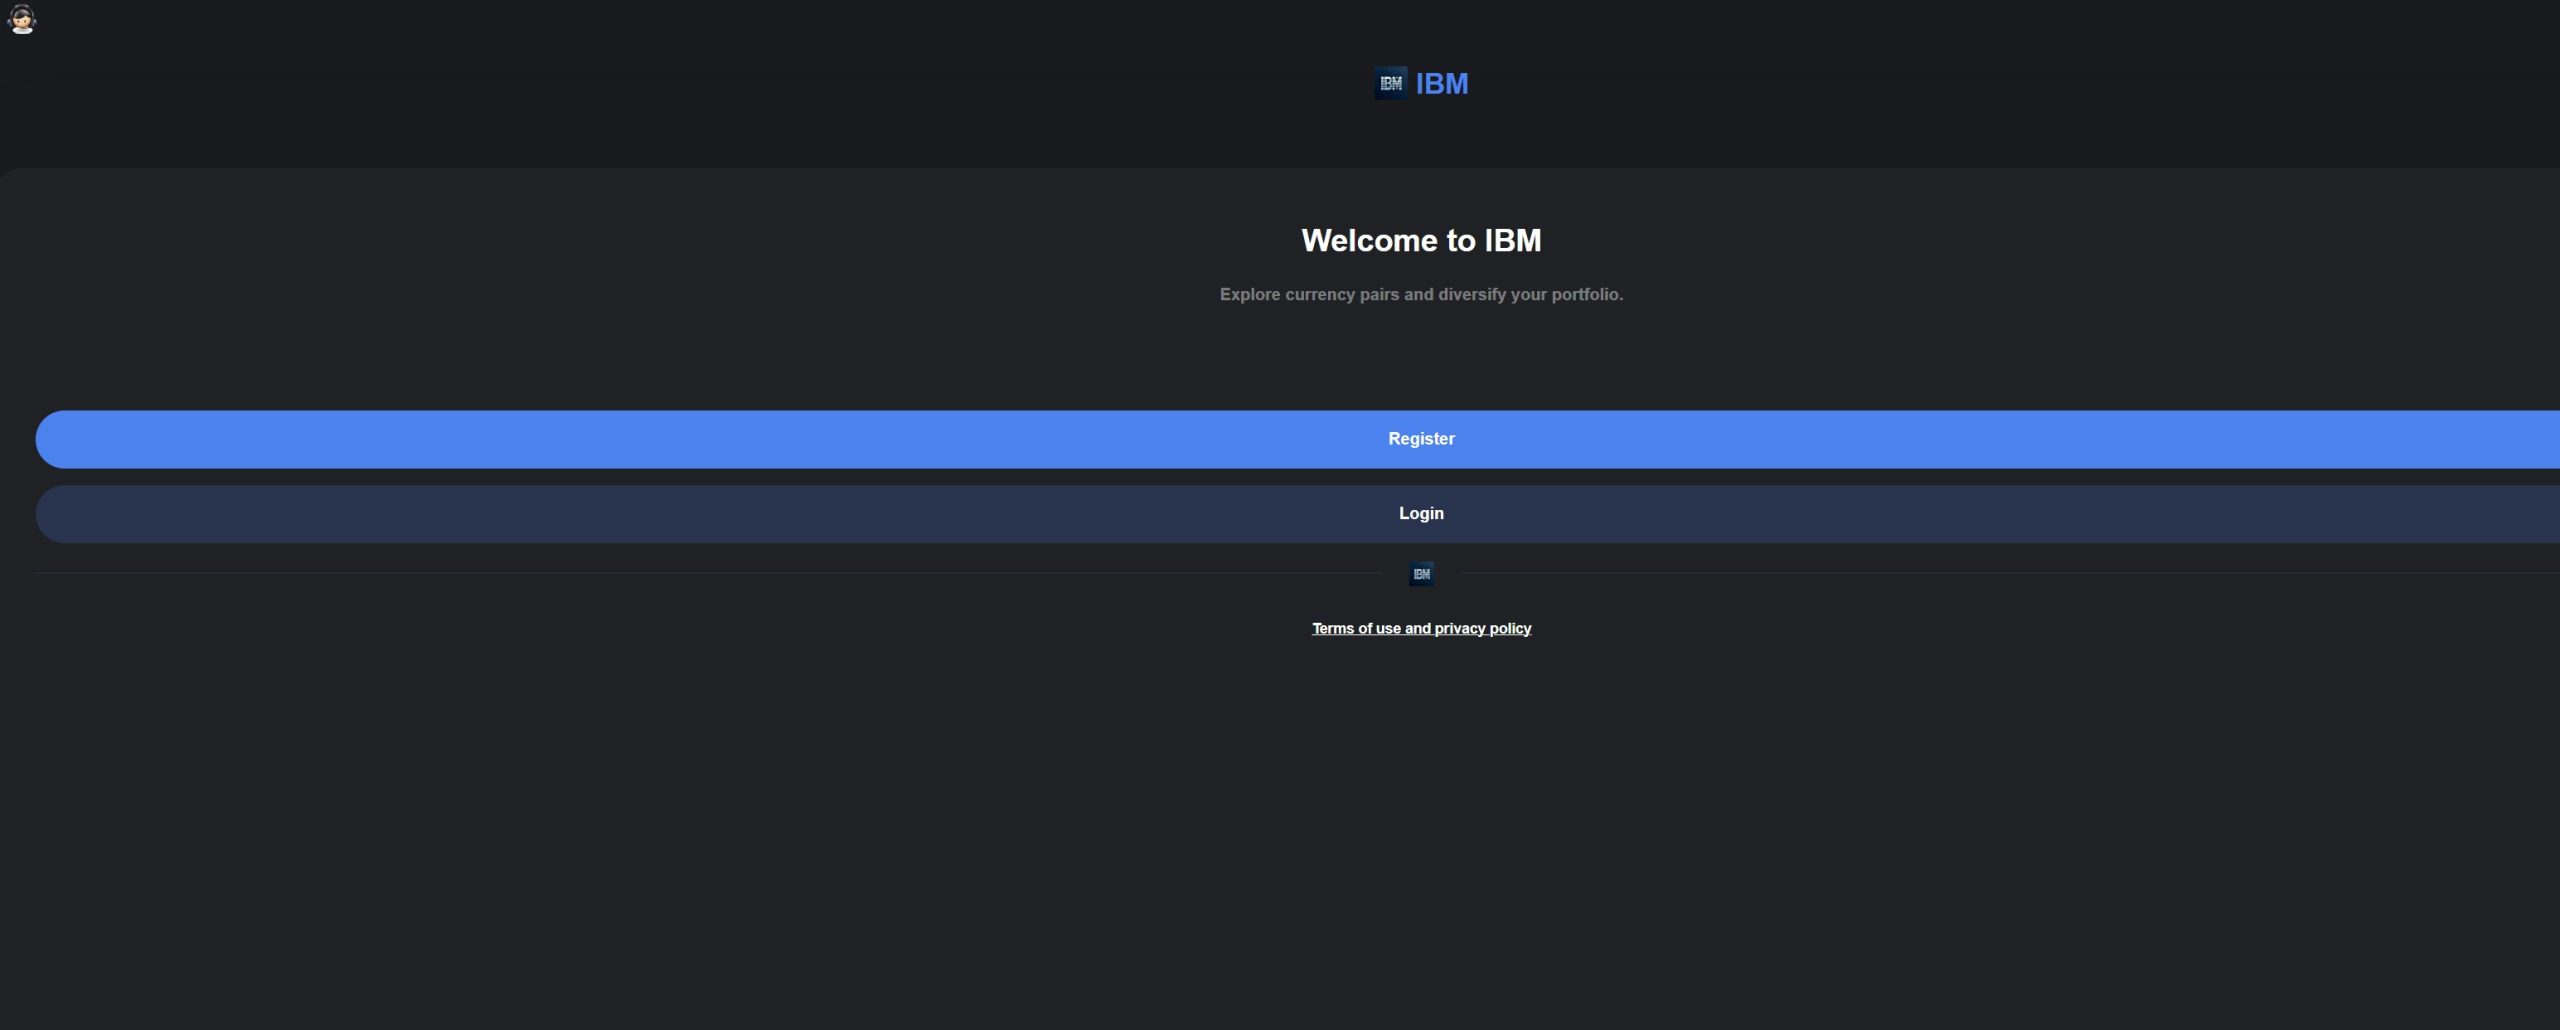Click the words 'Terms of use' in link
2560x1030 pixels.
[1356, 628]
